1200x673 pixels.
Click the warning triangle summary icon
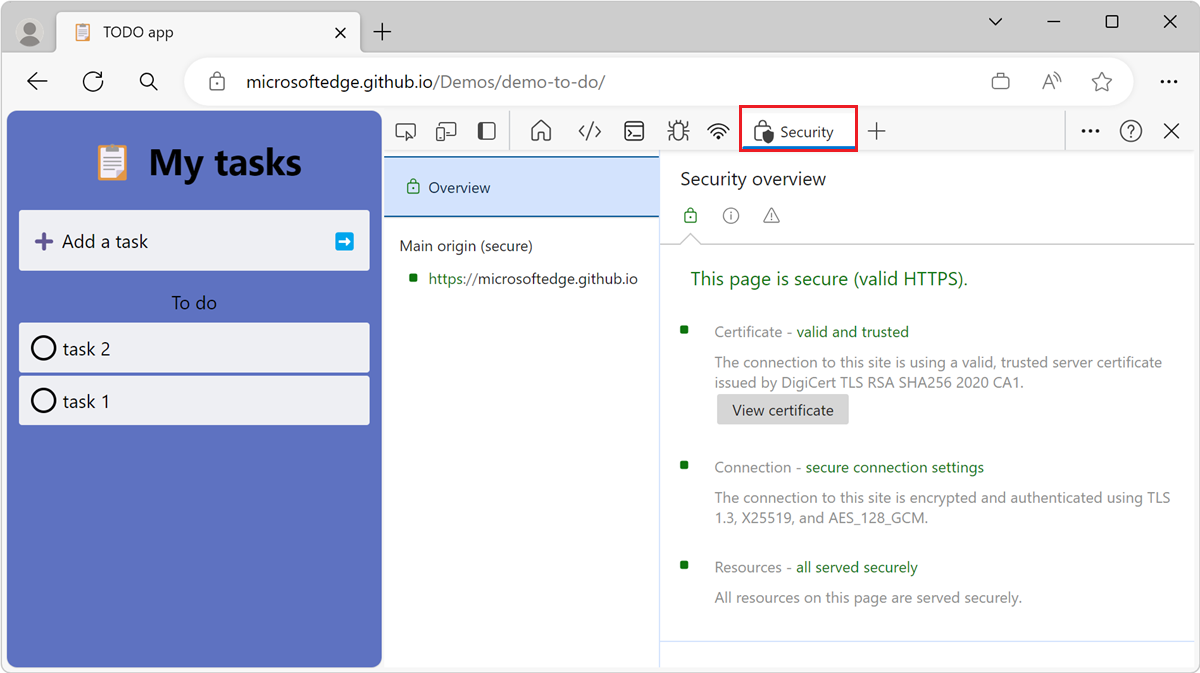click(771, 215)
